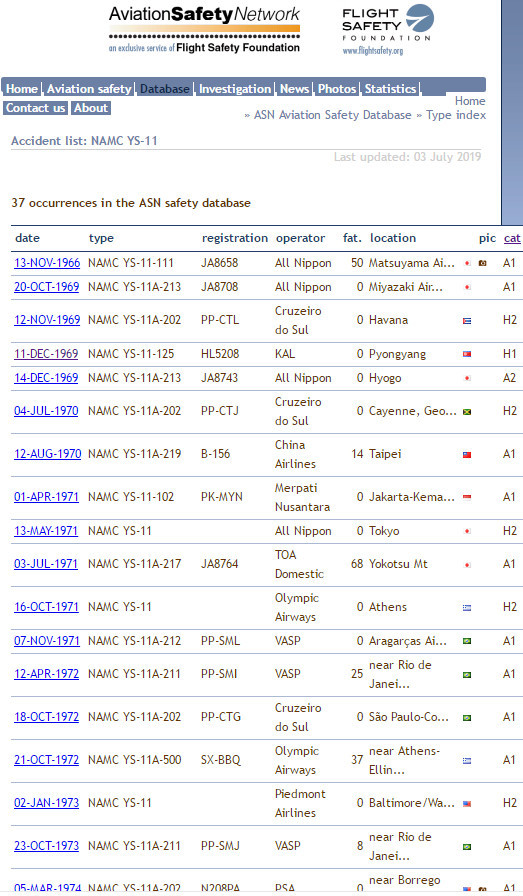Select the Database menu tab
523x896 pixels.
click(165, 89)
